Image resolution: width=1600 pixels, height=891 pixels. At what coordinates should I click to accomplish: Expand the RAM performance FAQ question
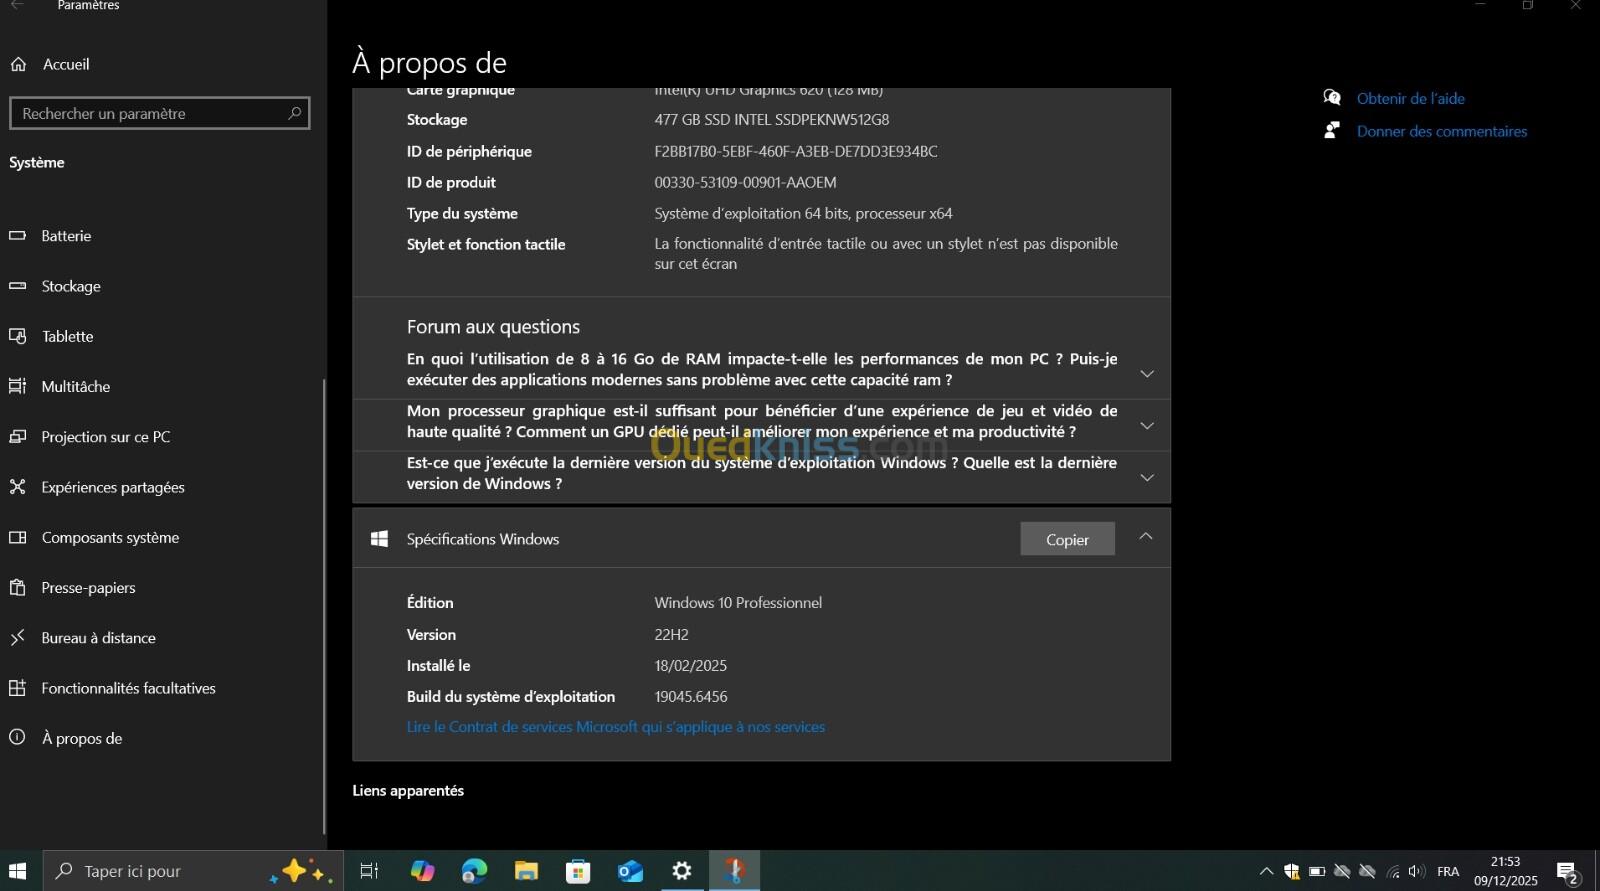[x=1147, y=374]
